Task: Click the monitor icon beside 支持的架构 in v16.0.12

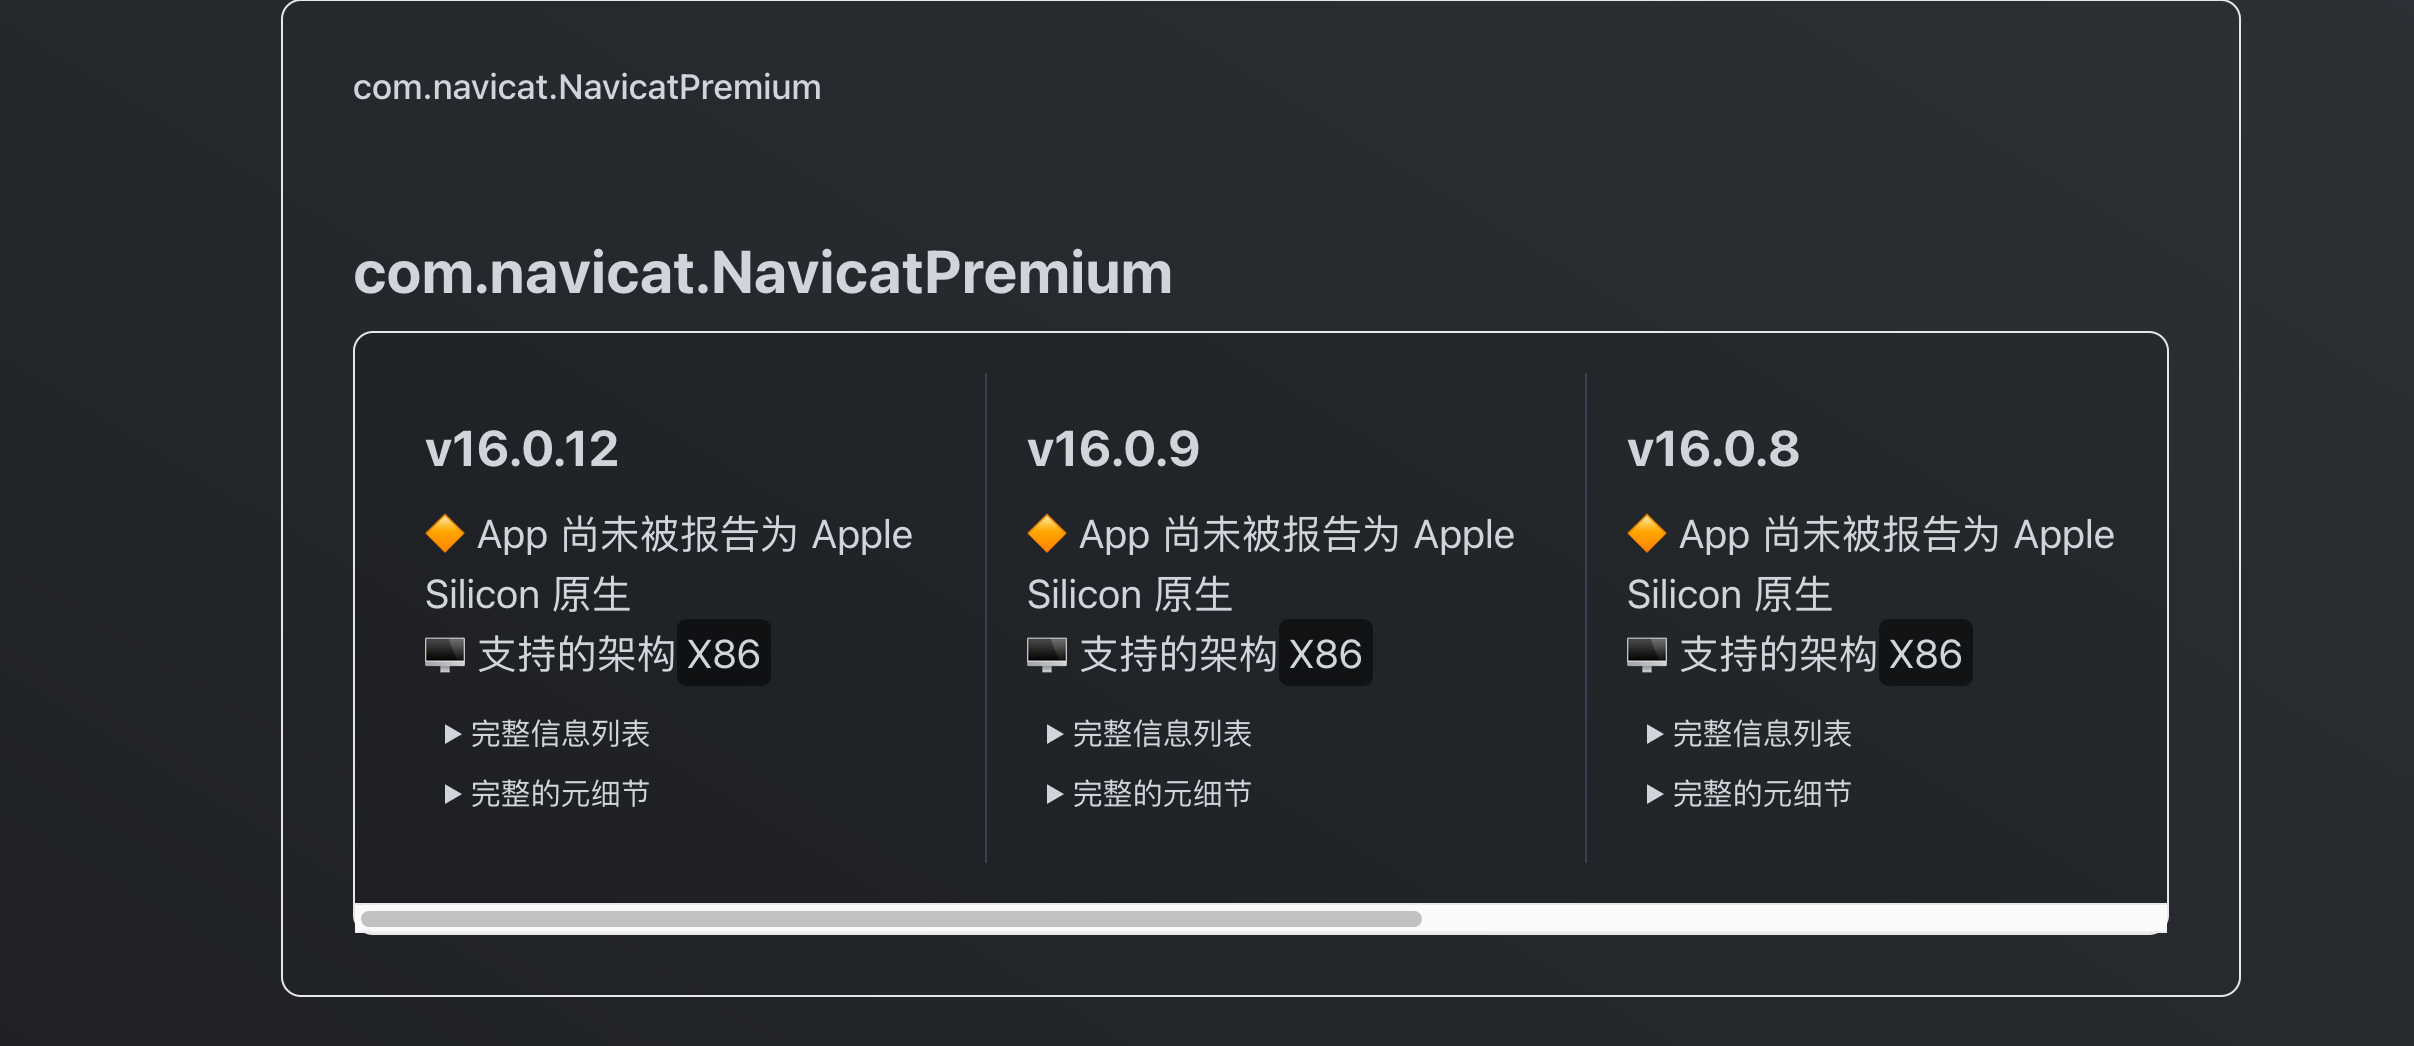Action: click(x=443, y=652)
